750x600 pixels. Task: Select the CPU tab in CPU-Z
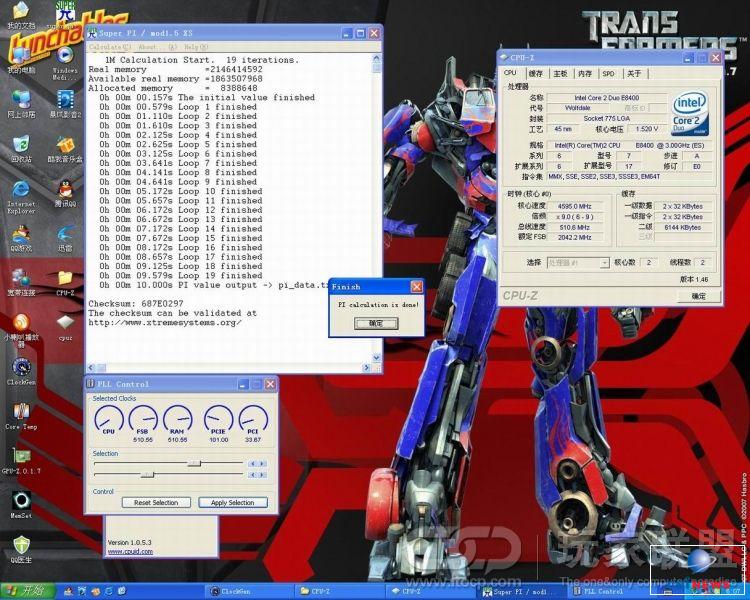(x=510, y=73)
